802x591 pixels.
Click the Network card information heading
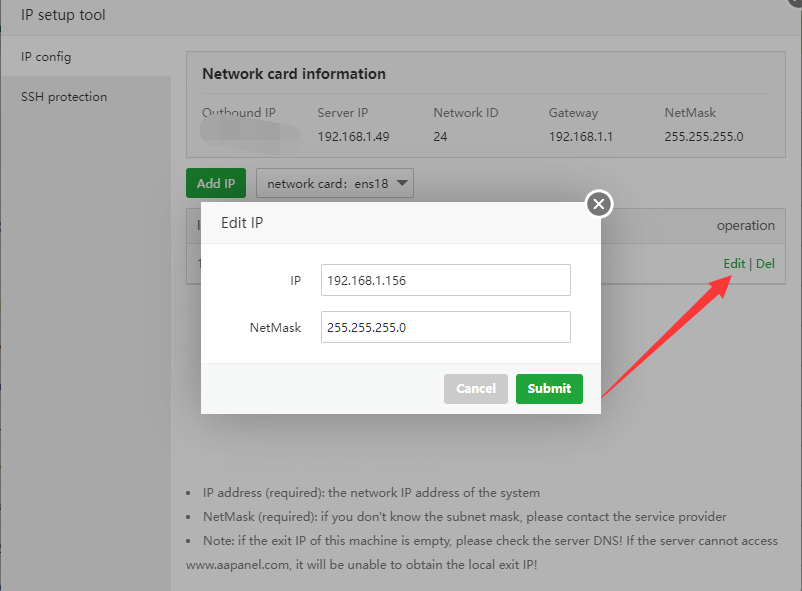294,74
